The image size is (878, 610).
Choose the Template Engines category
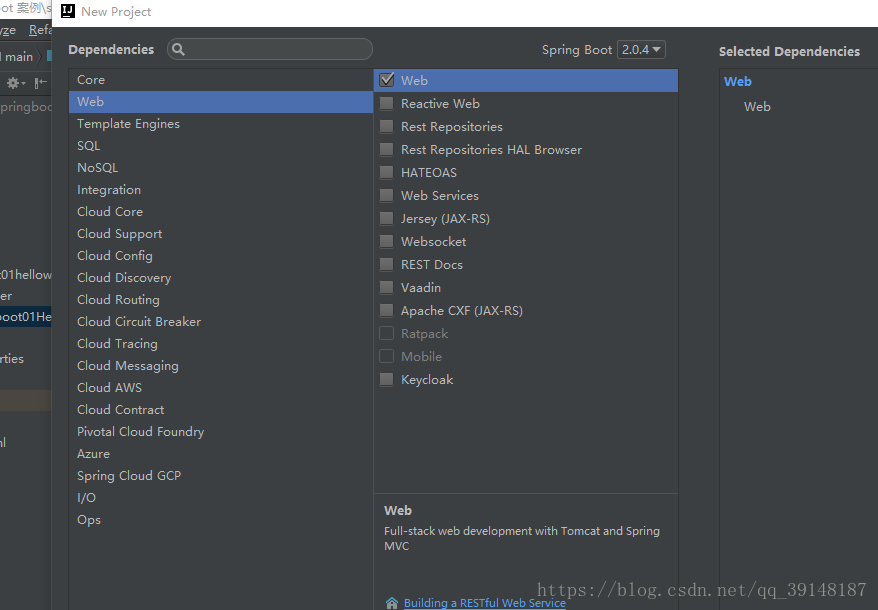(221, 124)
